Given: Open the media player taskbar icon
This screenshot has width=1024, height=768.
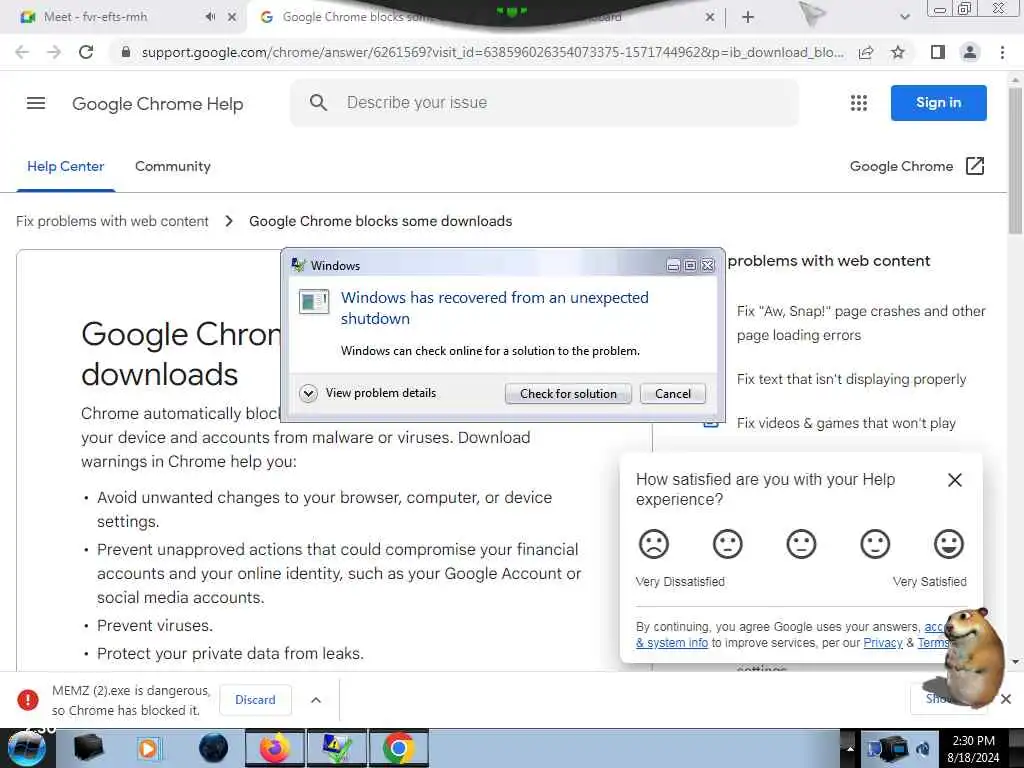Looking at the screenshot, I should (x=148, y=748).
